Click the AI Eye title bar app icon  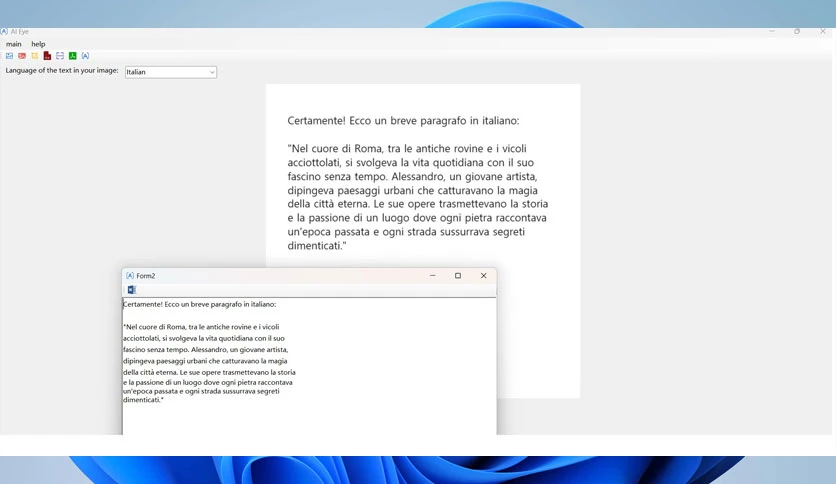4,31
